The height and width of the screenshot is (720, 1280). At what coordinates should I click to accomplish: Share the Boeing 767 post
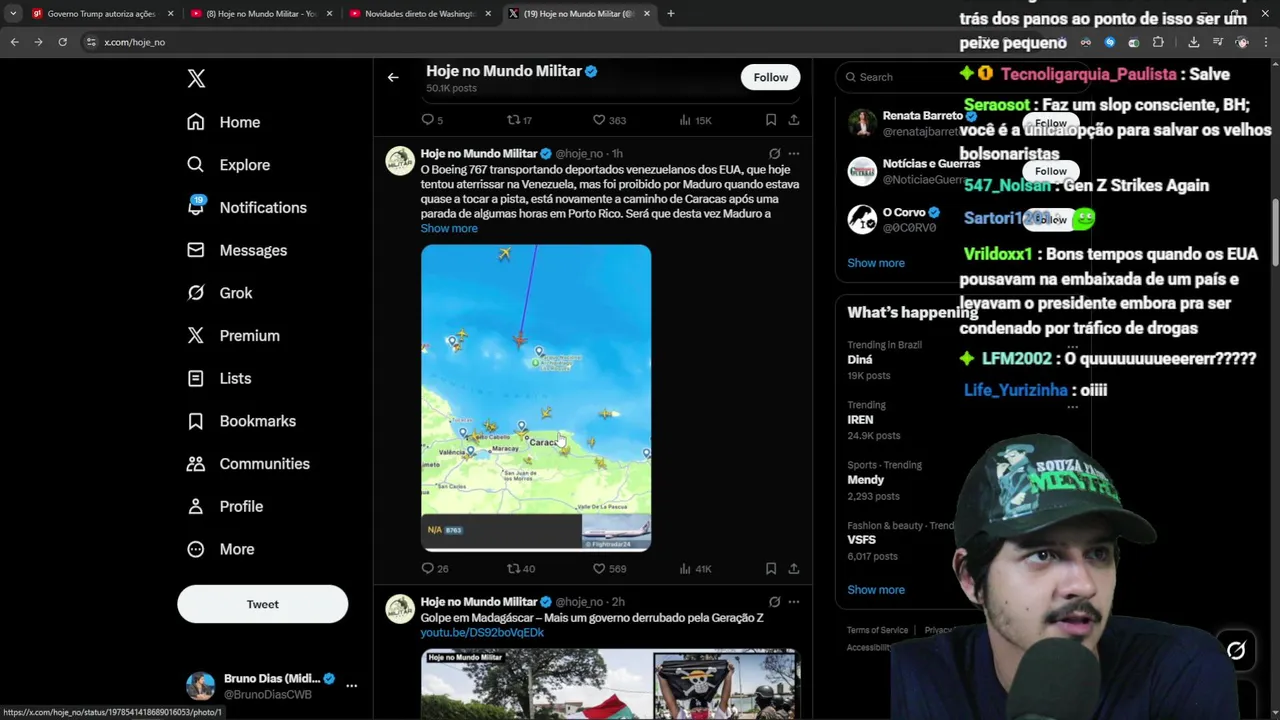coord(793,568)
